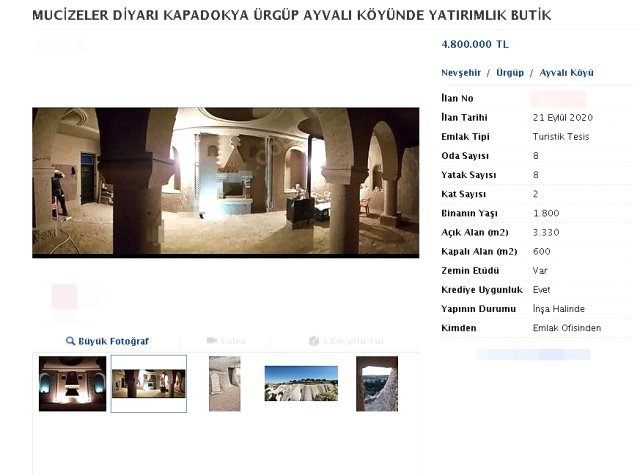Click the 3D tour icon
This screenshot has width=640, height=474.
pyautogui.click(x=314, y=341)
